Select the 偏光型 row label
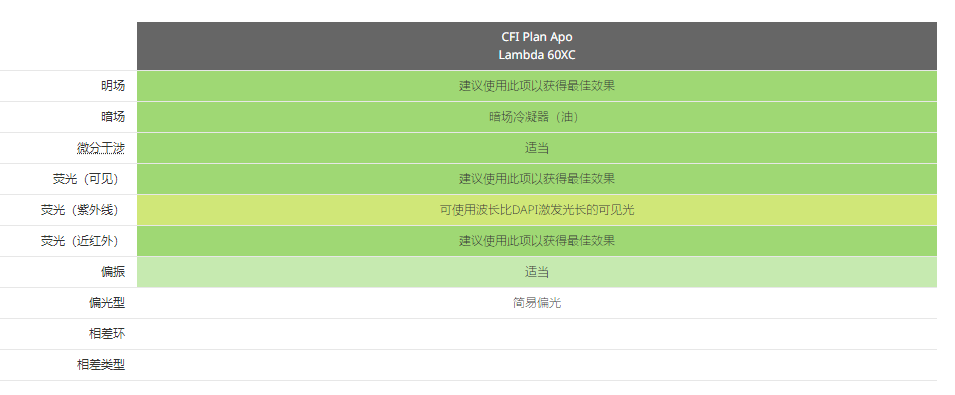 (x=107, y=303)
